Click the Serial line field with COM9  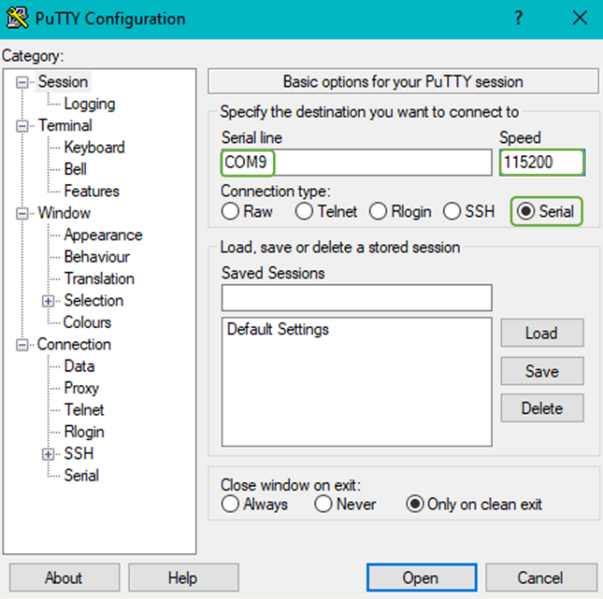click(x=356, y=163)
